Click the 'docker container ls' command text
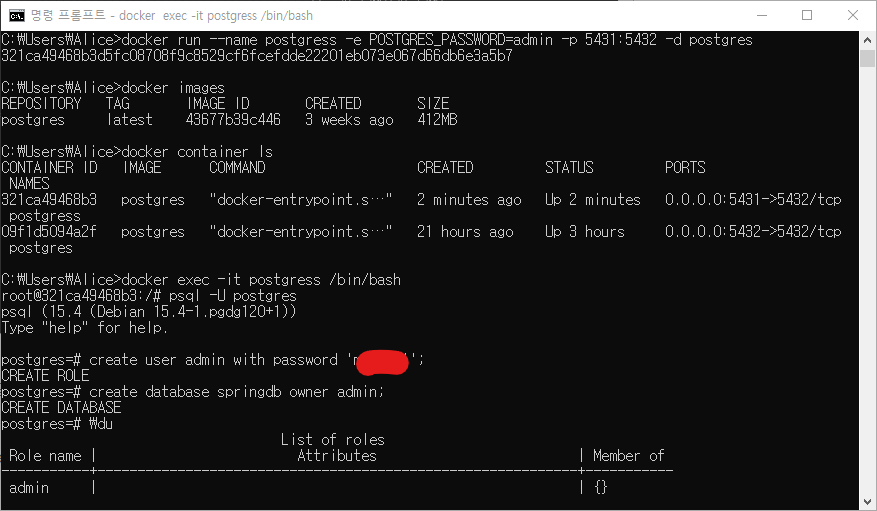 pos(197,152)
